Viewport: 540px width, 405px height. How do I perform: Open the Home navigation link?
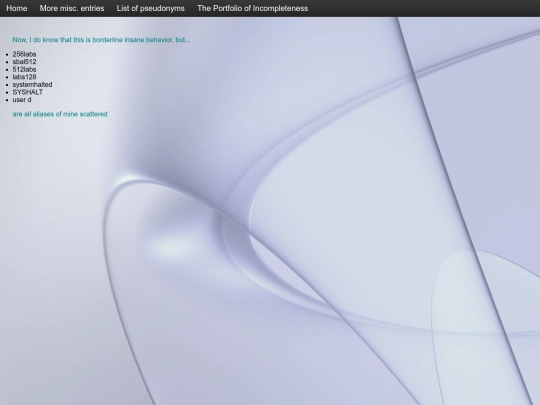pyautogui.click(x=17, y=8)
